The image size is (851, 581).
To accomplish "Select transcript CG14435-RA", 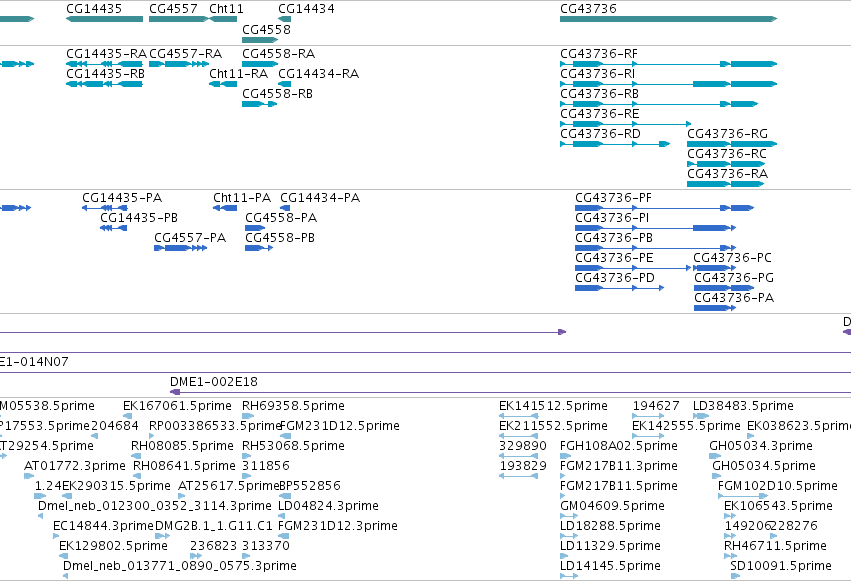I will 104,64.
